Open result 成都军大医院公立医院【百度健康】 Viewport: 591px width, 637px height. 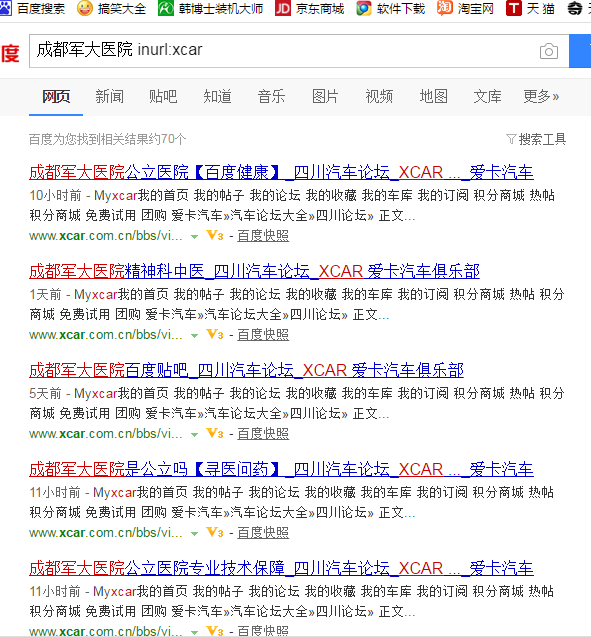pos(281,172)
